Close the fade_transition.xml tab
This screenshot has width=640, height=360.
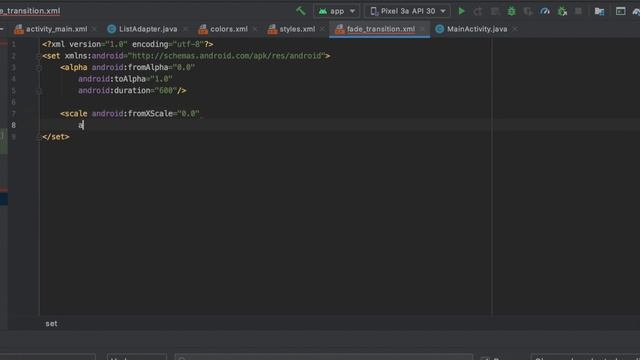[x=422, y=29]
